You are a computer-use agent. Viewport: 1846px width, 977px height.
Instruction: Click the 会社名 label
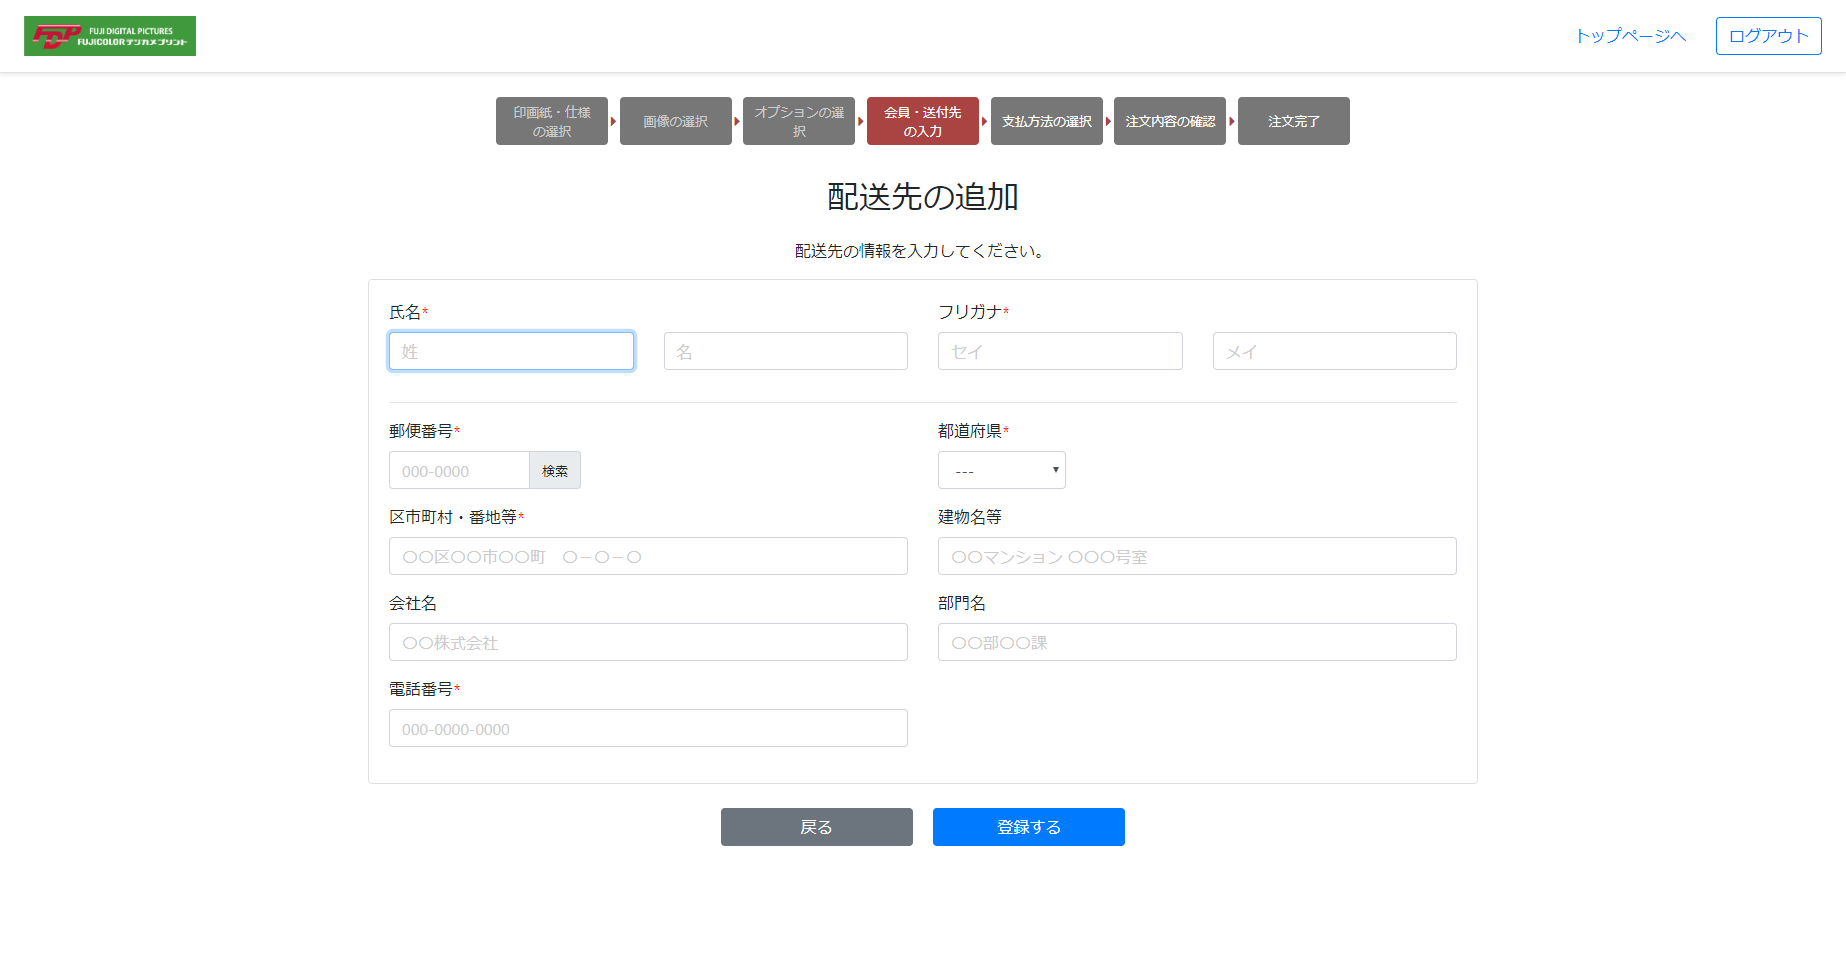point(413,603)
